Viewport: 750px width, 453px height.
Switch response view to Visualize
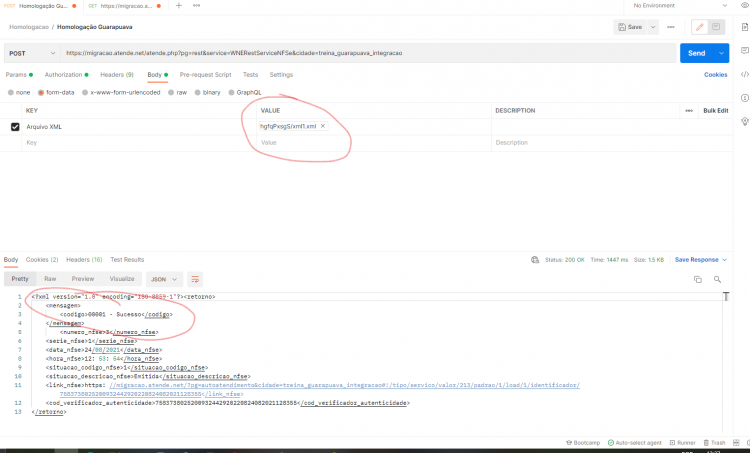tap(122, 279)
